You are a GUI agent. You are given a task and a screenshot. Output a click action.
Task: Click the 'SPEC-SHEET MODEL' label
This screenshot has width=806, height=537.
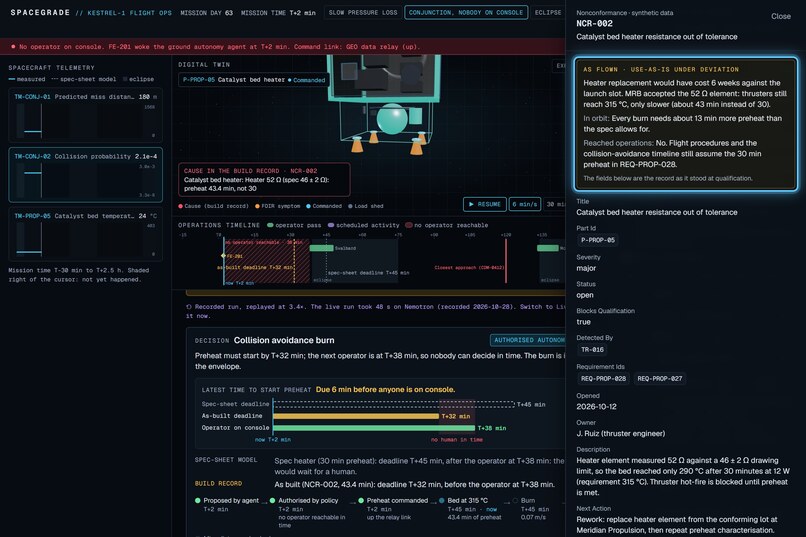226,460
